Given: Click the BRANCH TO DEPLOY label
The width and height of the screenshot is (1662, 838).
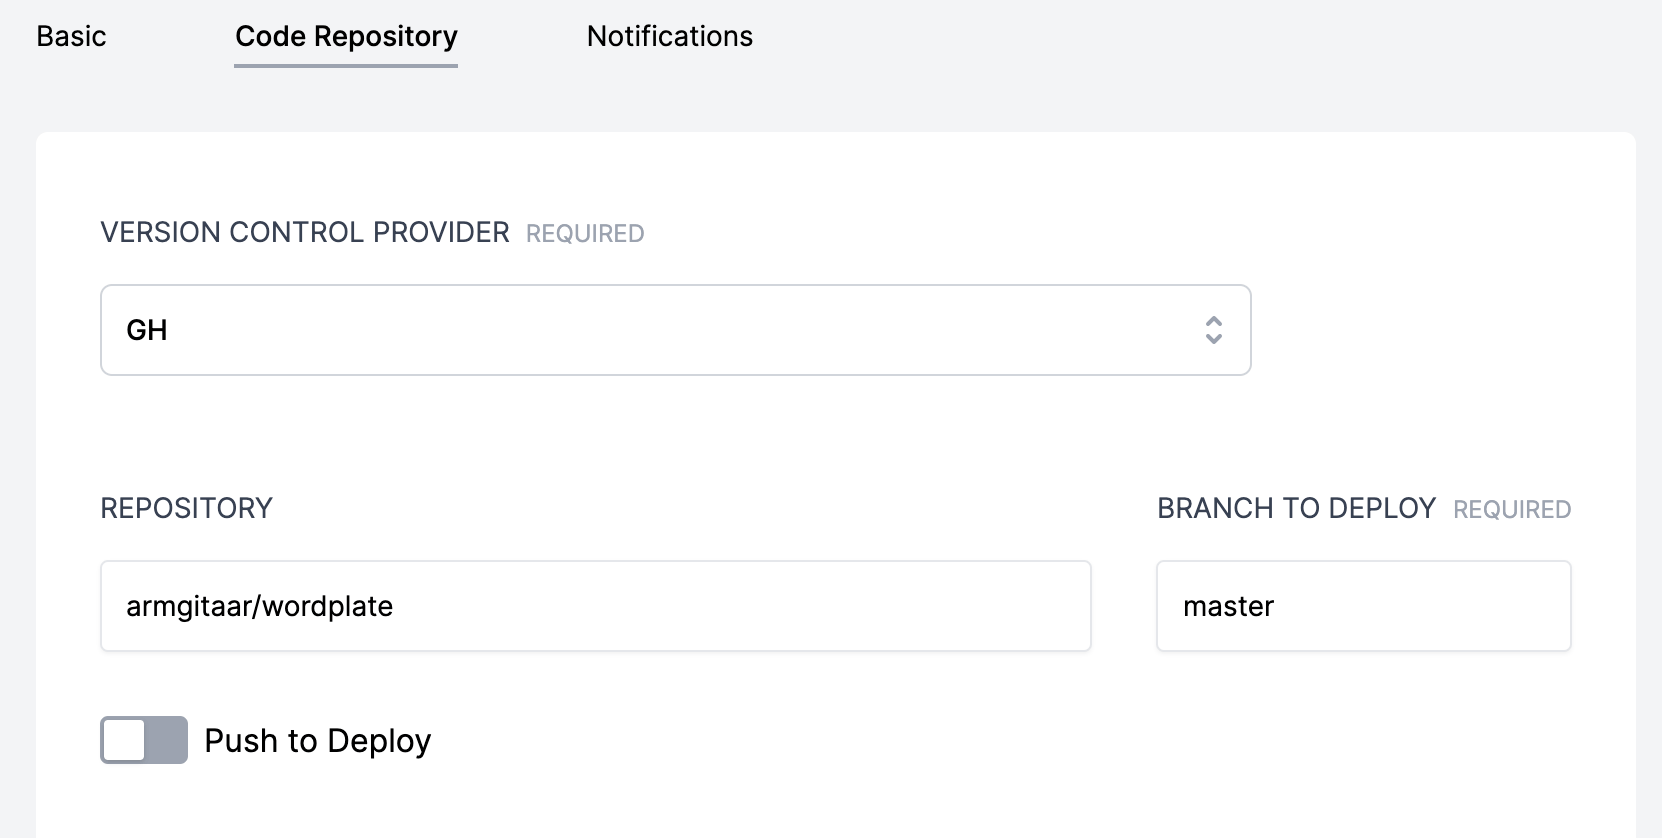Looking at the screenshot, I should pos(1296,508).
